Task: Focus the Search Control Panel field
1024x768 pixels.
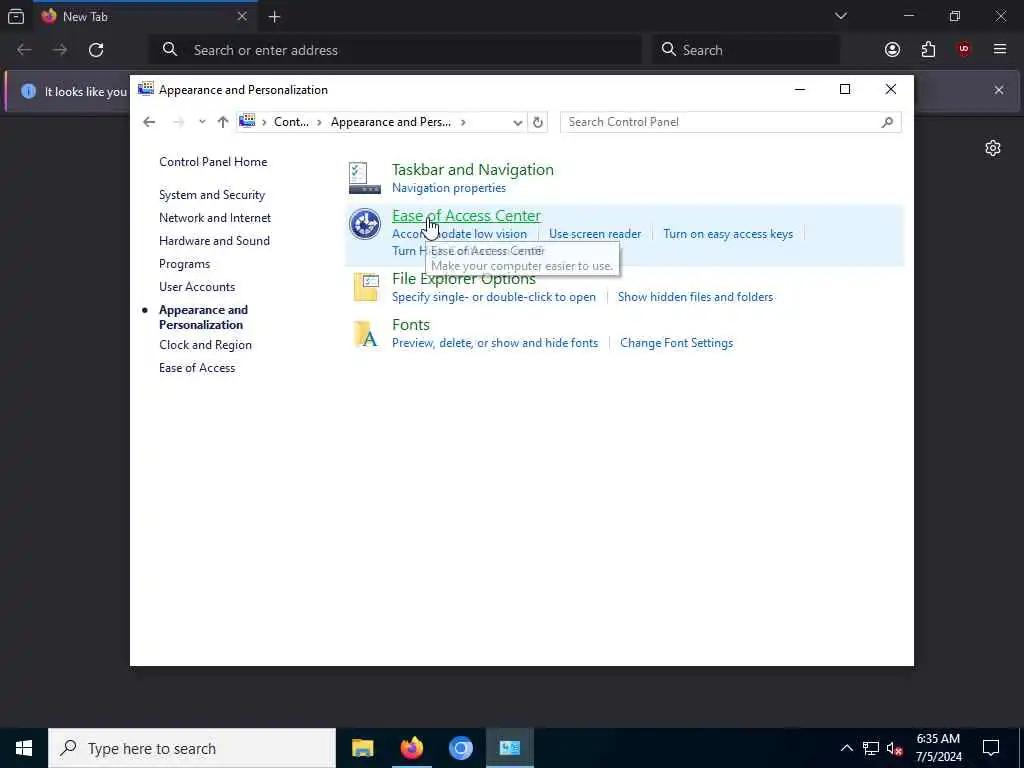Action: [x=730, y=122]
